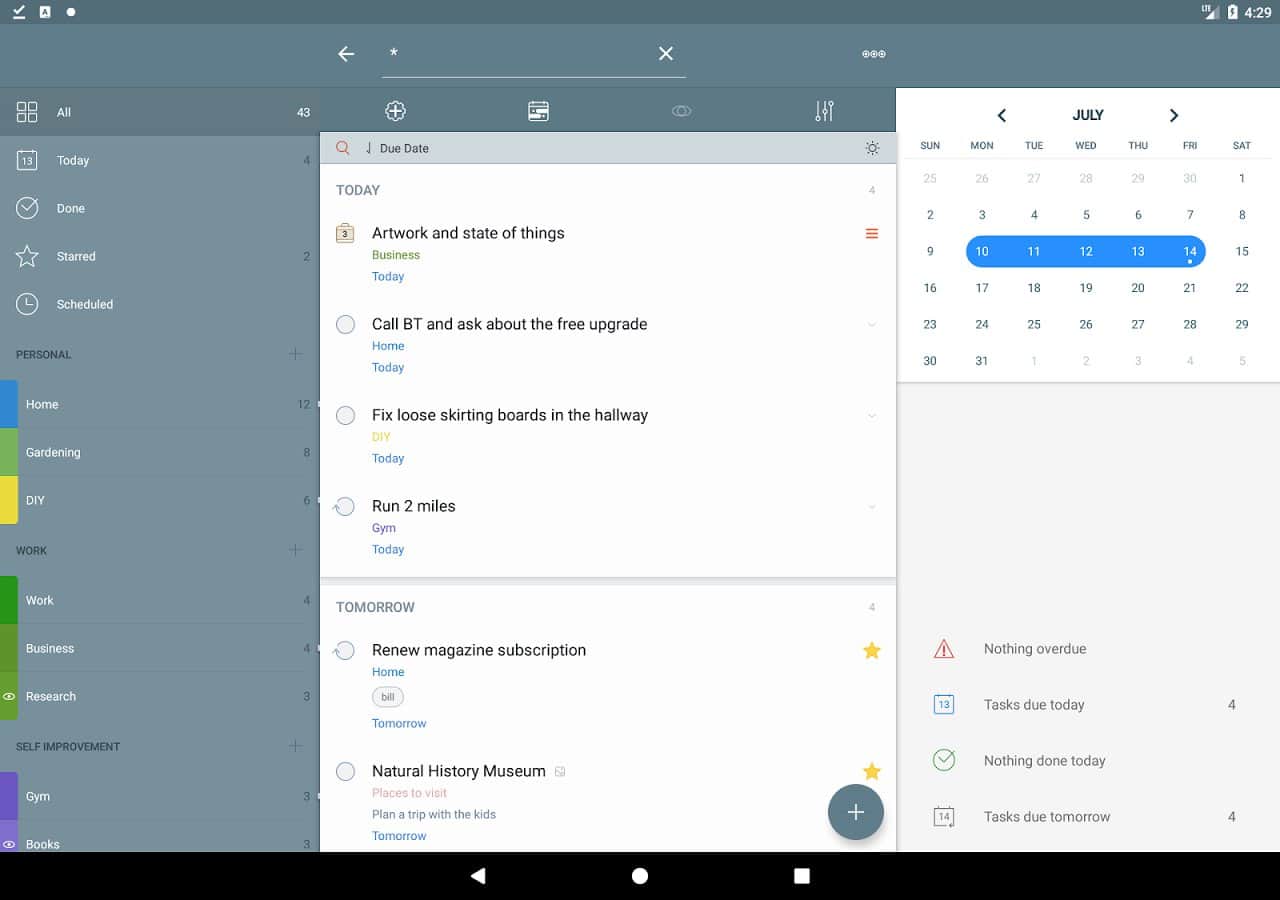Clear the search field with X icon
The image size is (1280, 900).
[x=666, y=54]
